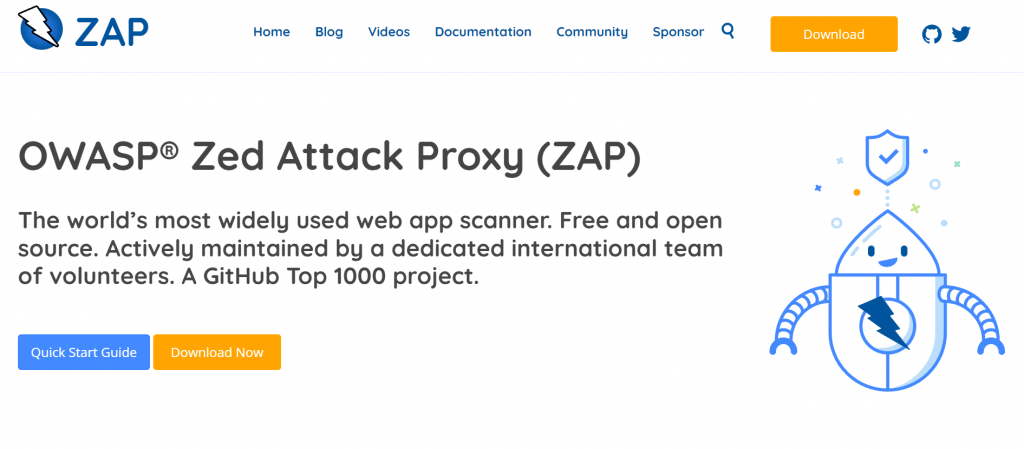Open the Sponsor nav link
Screen dimensions: 1024x449
pyautogui.click(x=678, y=32)
